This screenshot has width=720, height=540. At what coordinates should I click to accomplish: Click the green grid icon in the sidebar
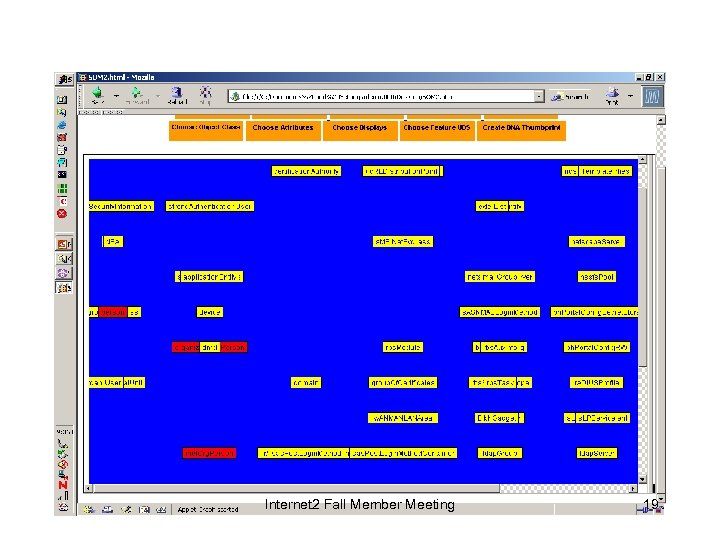pyautogui.click(x=62, y=188)
